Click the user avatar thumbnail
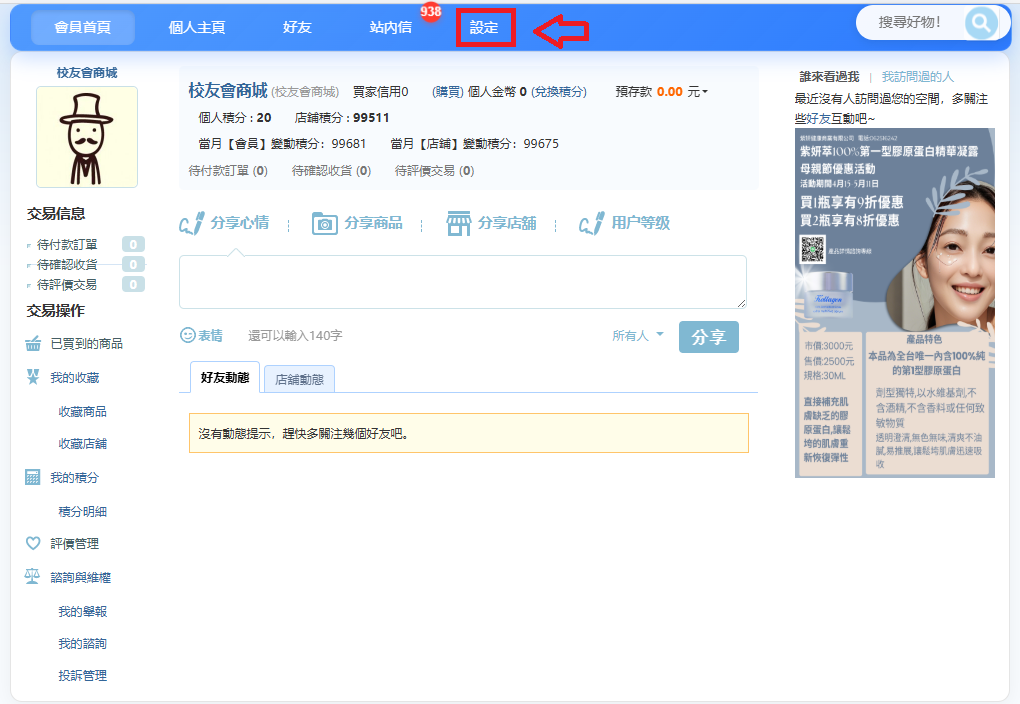 tap(87, 137)
